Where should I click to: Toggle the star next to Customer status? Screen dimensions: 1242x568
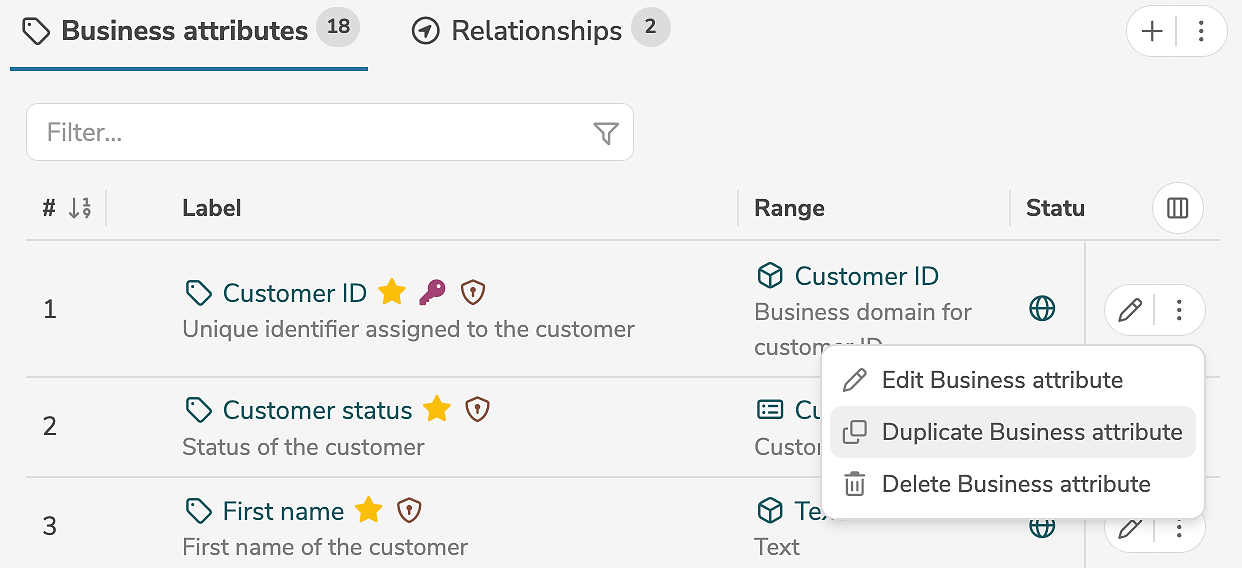(437, 410)
